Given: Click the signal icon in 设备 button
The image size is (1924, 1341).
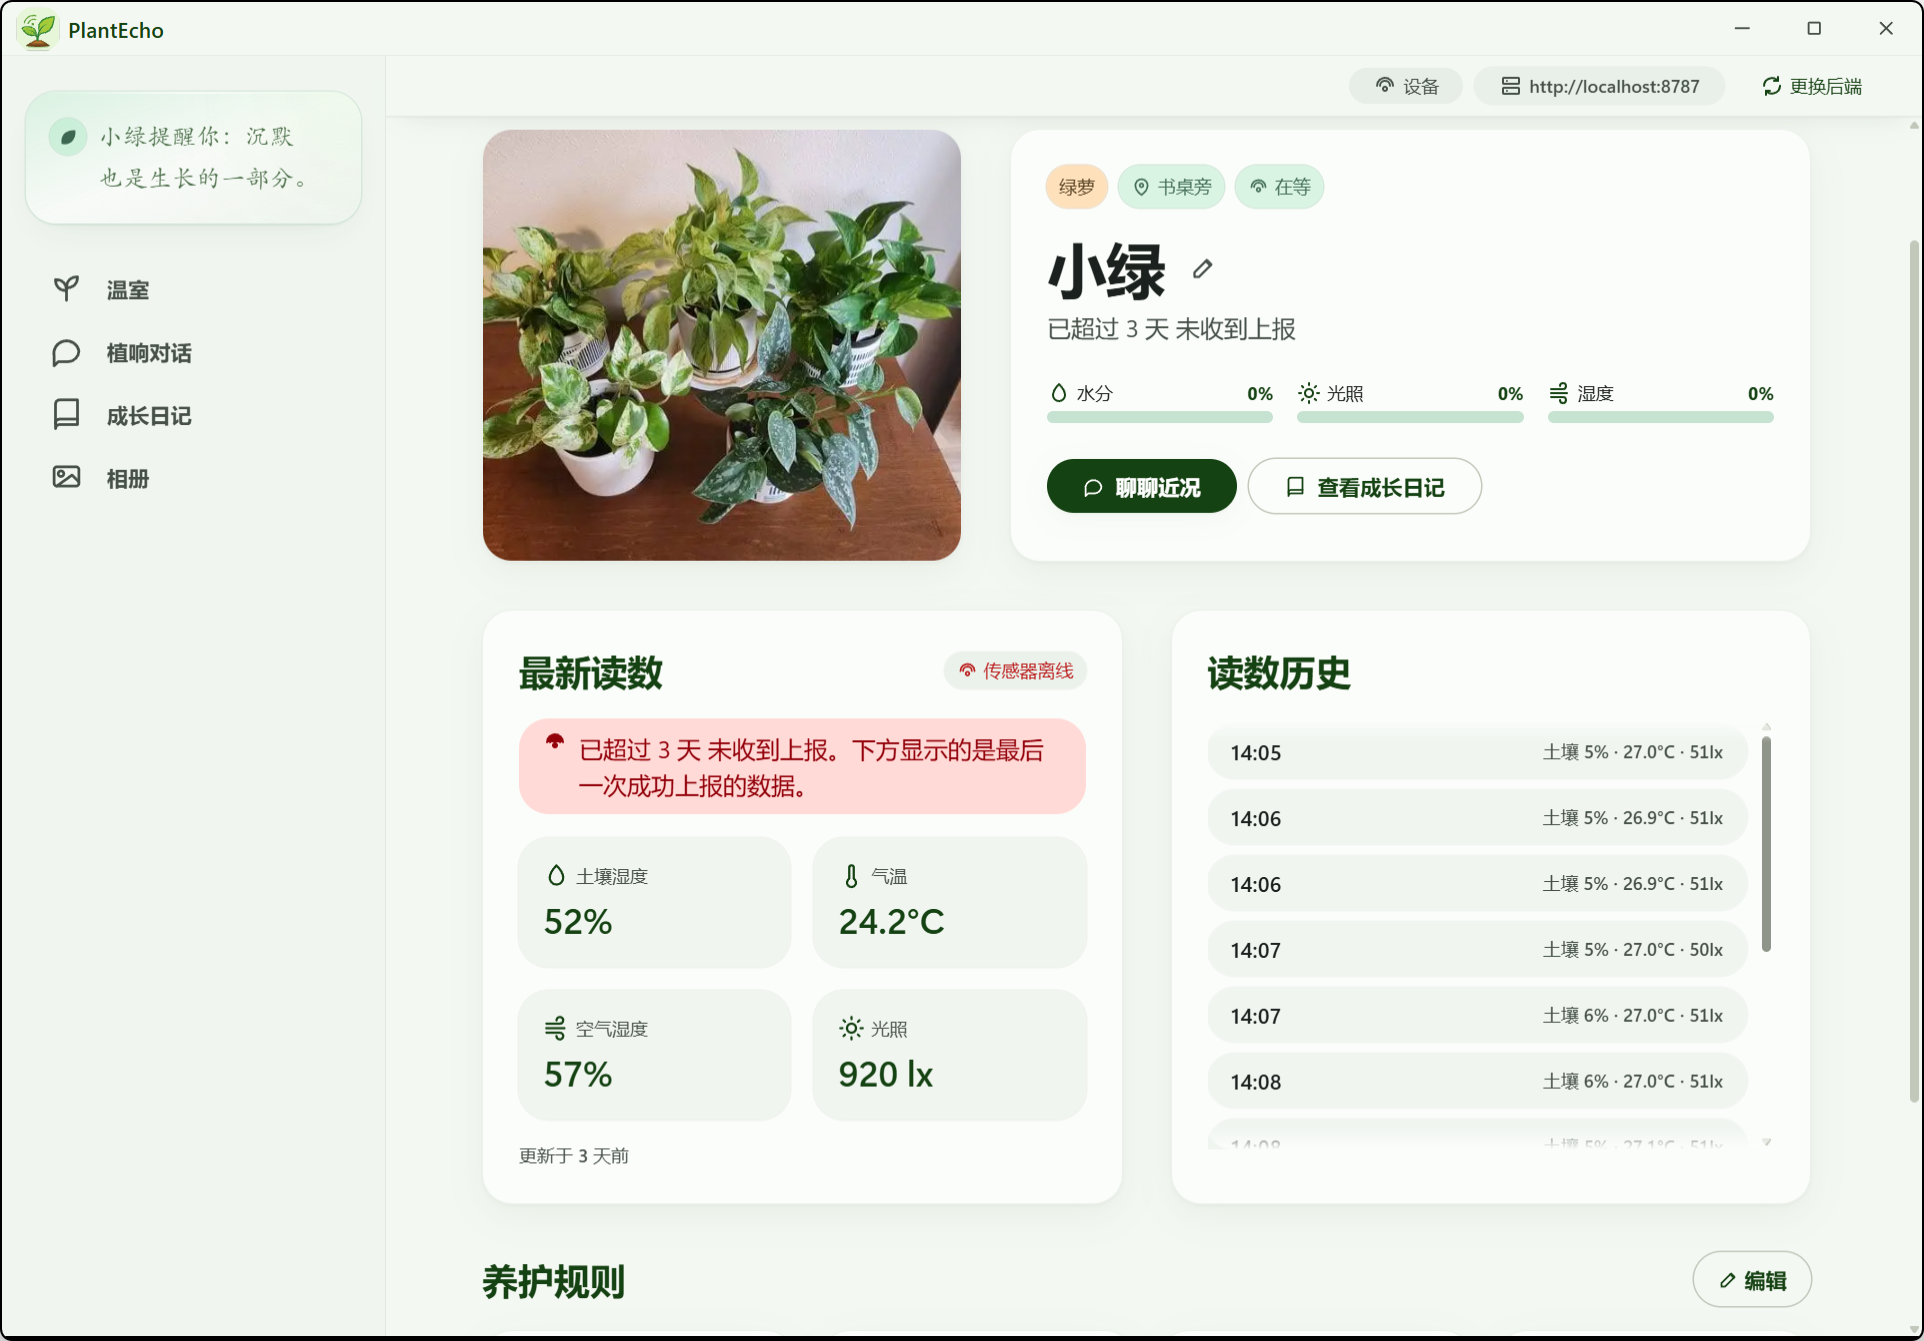Looking at the screenshot, I should [x=1385, y=85].
